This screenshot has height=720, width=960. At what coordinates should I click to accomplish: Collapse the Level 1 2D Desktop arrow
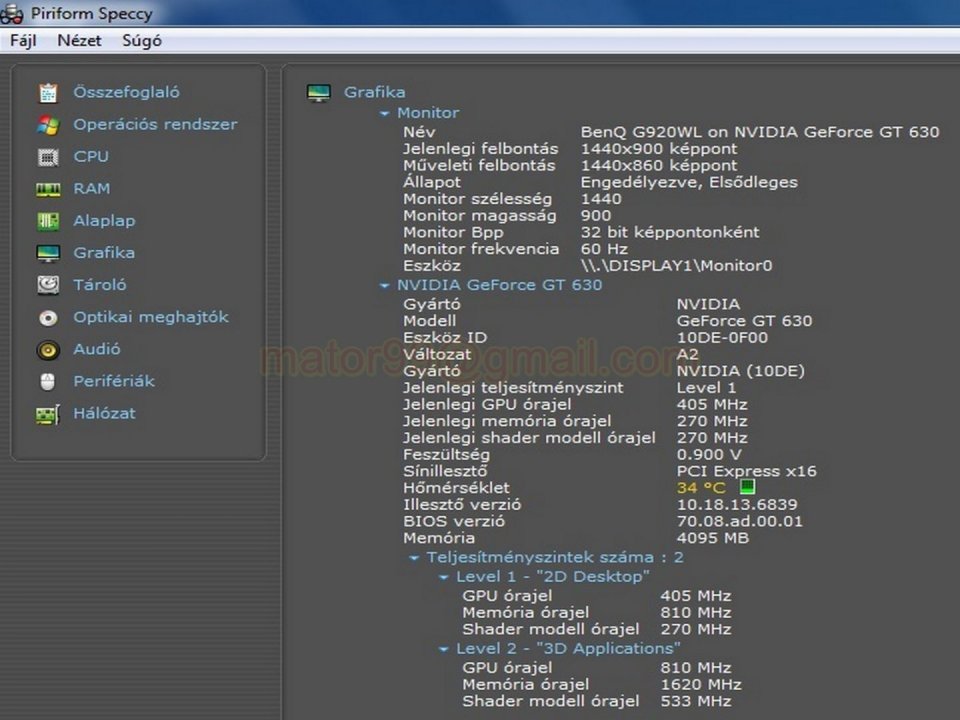444,577
